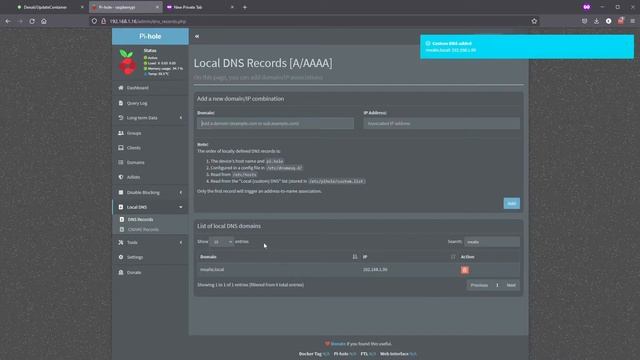Image resolution: width=640 pixels, height=360 pixels.
Task: Click the Query Log file icon
Action: click(121, 103)
